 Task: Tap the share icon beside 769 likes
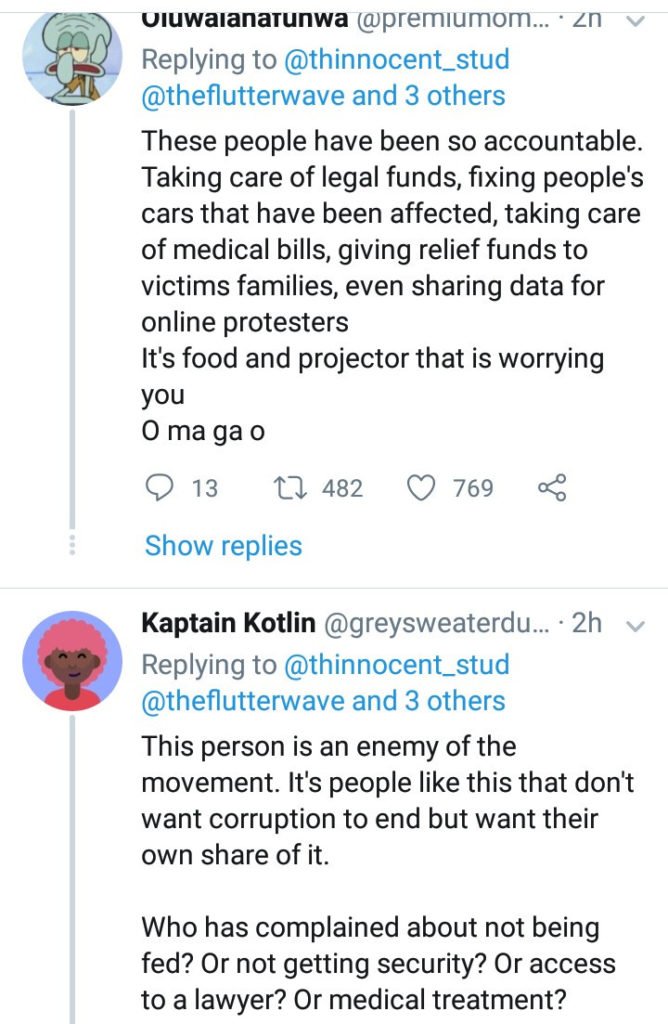pyautogui.click(x=552, y=487)
